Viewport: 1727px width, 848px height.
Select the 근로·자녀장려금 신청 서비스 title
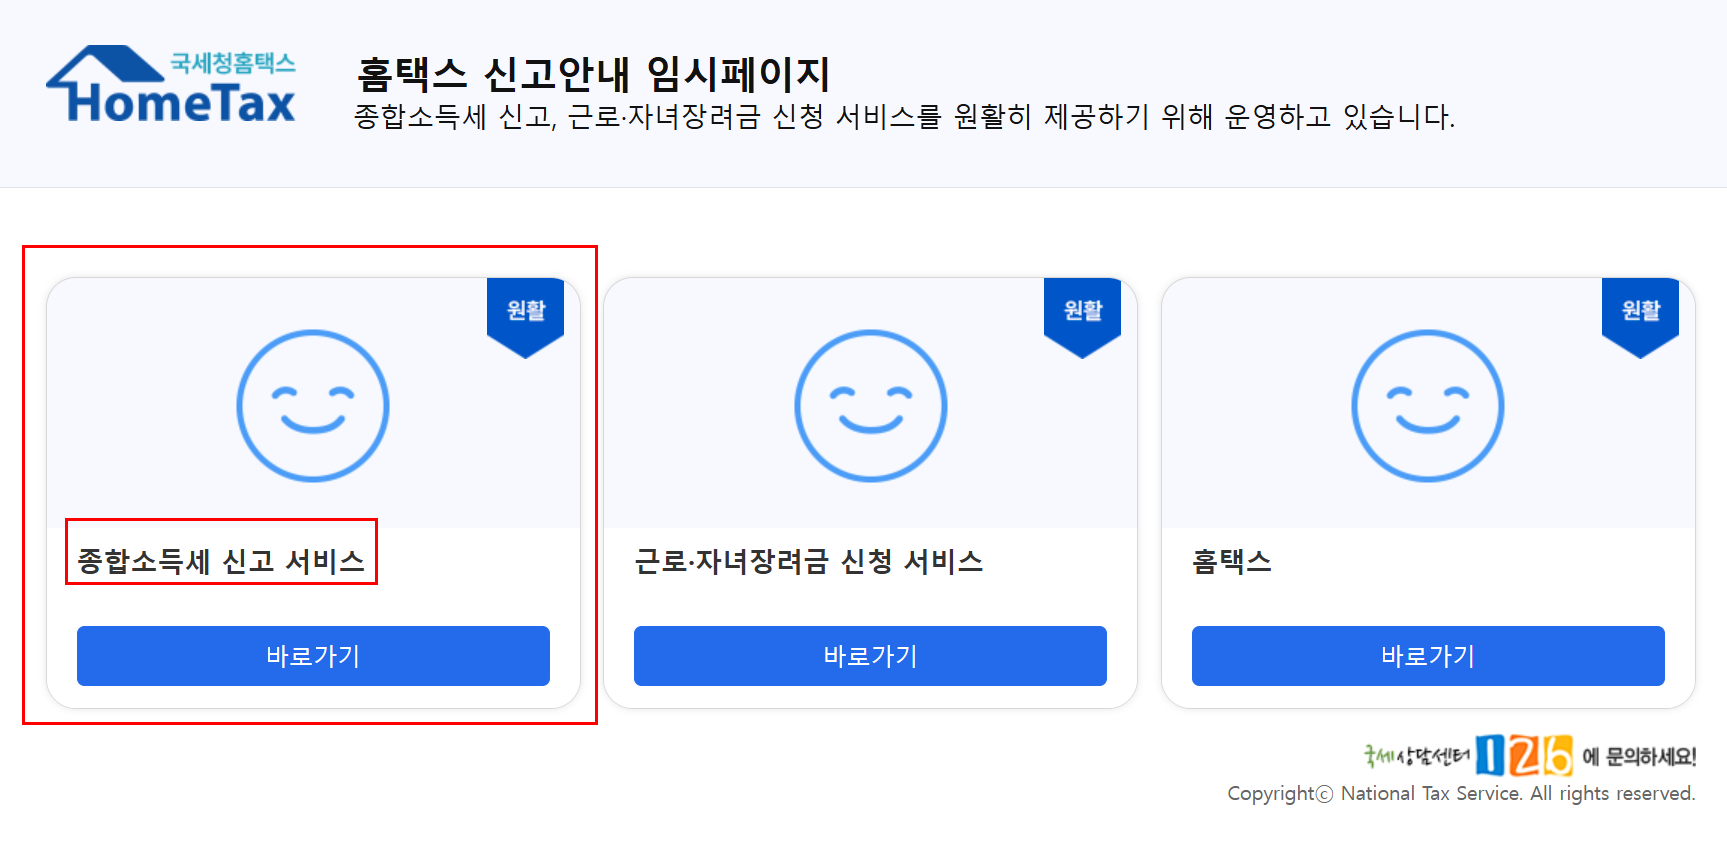[809, 561]
